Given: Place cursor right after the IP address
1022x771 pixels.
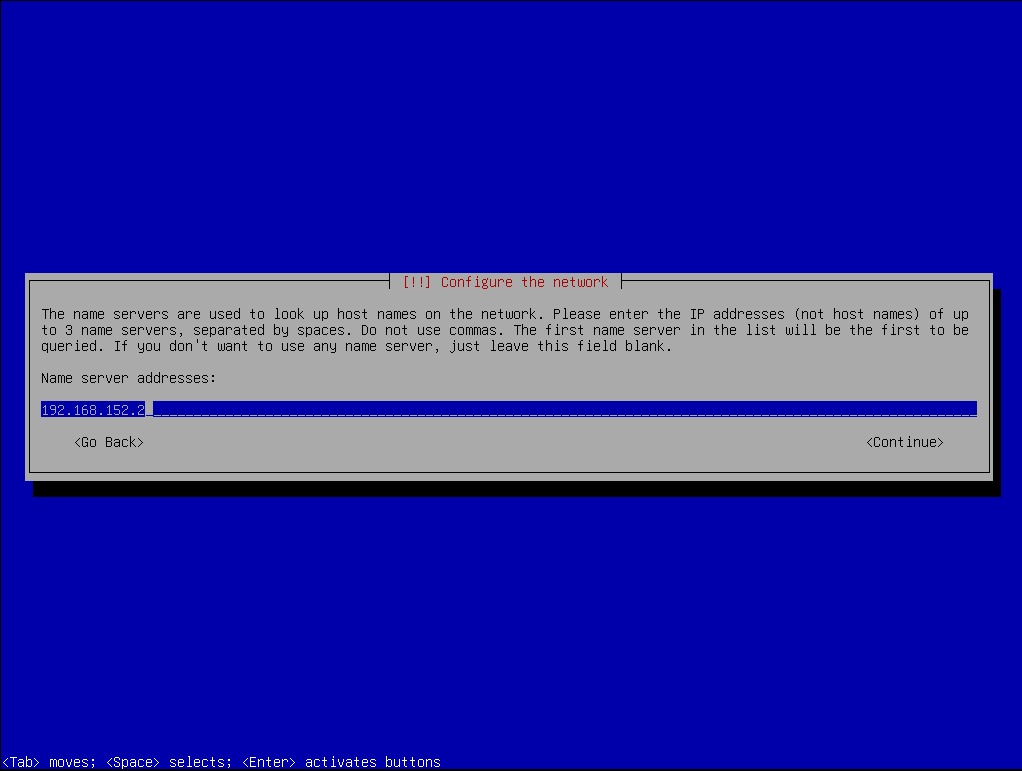Looking at the screenshot, I should [149, 409].
